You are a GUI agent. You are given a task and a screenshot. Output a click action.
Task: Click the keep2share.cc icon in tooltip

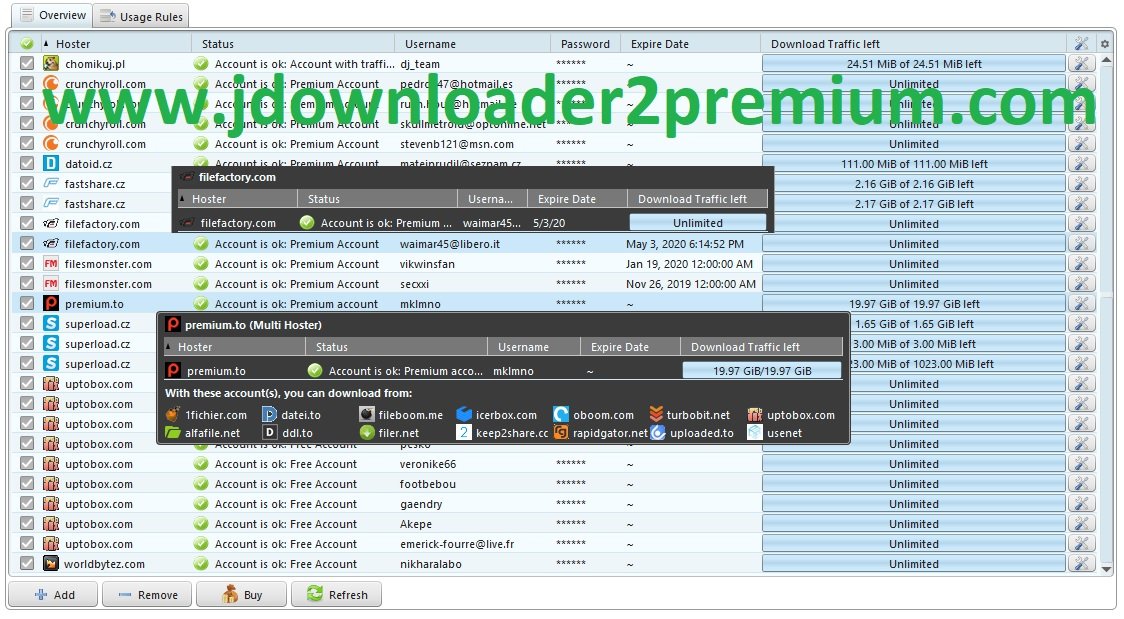(464, 433)
